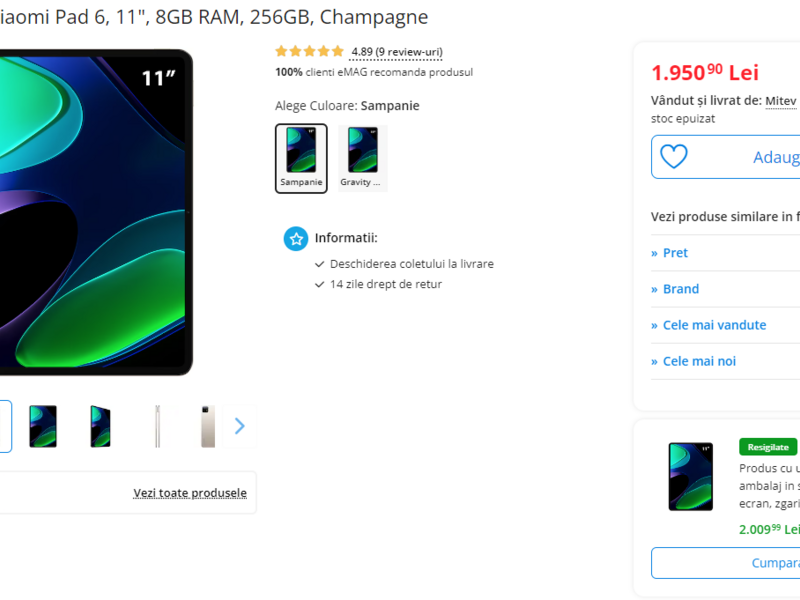Click the Adauga favorites button
The image size is (800, 600).
click(726, 157)
